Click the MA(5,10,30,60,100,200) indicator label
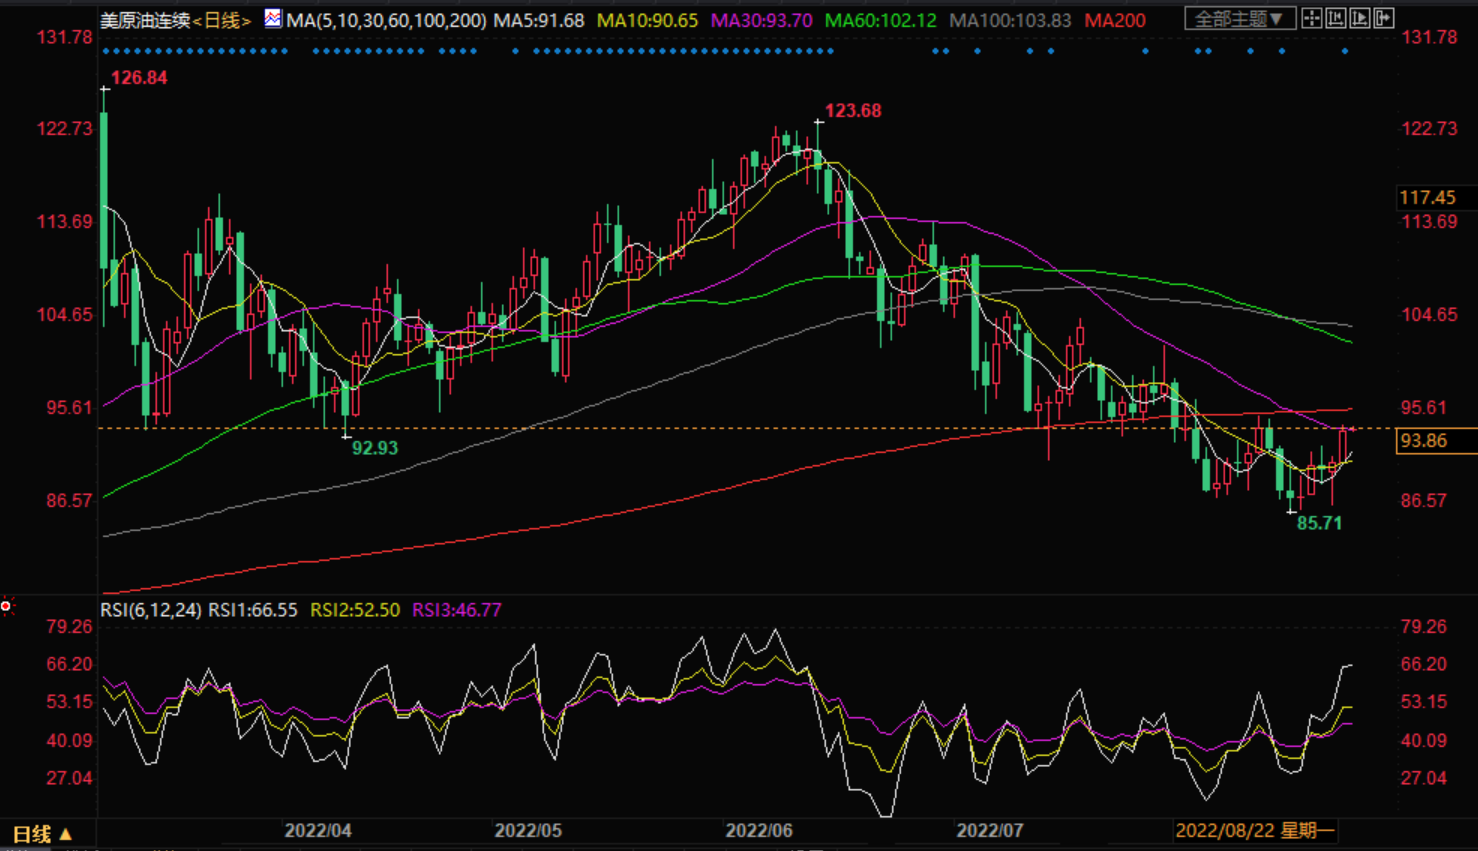The image size is (1478, 851). (386, 20)
